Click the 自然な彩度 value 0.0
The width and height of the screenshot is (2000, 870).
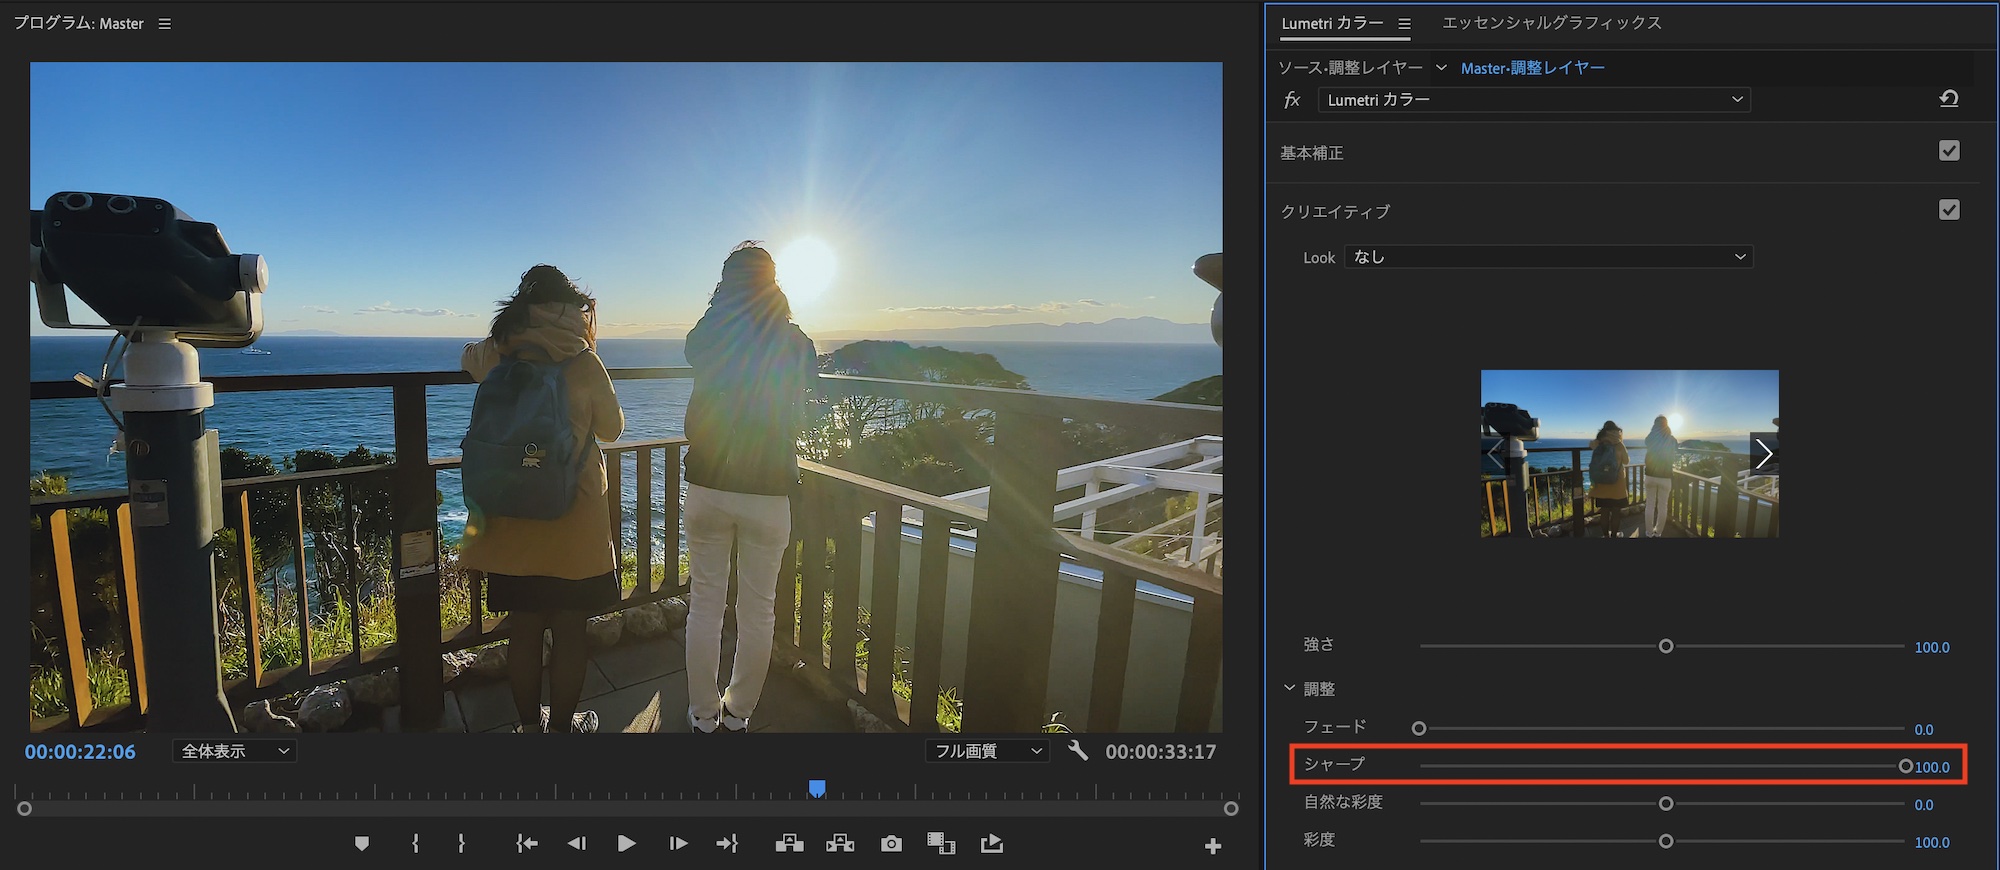tap(1924, 804)
